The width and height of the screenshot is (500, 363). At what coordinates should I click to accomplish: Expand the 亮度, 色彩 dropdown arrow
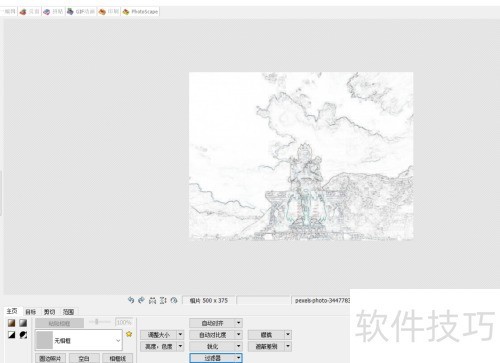180,346
